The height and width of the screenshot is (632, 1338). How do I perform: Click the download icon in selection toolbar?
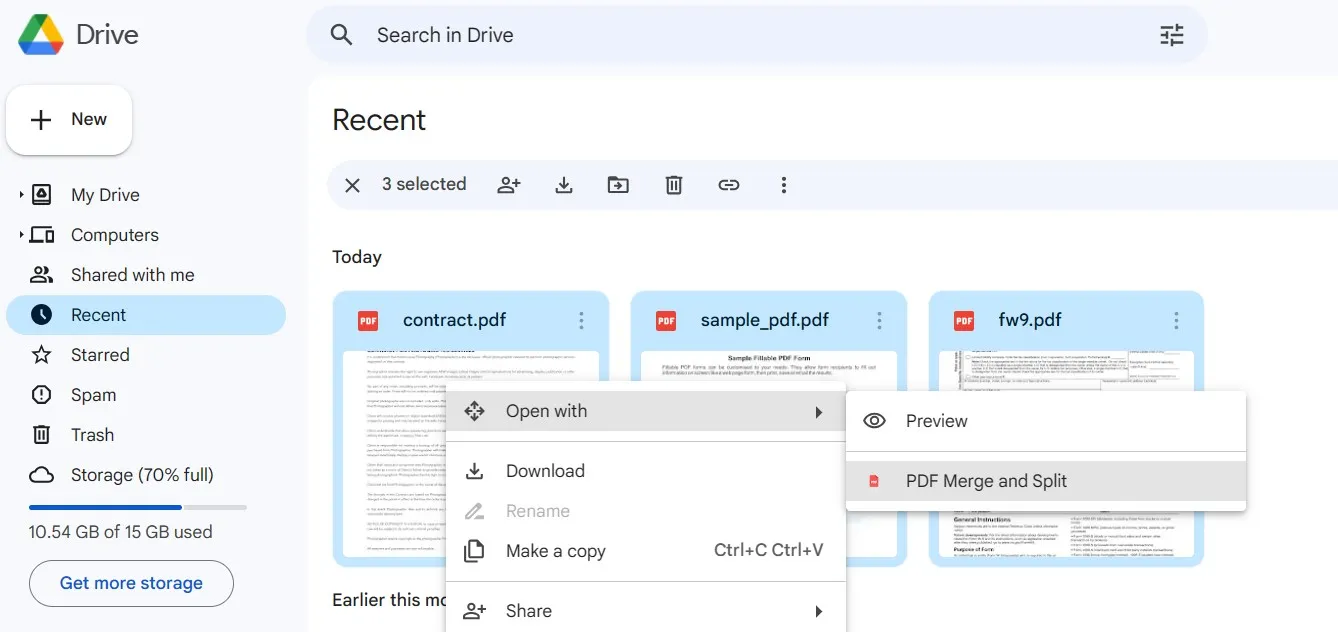tap(564, 185)
